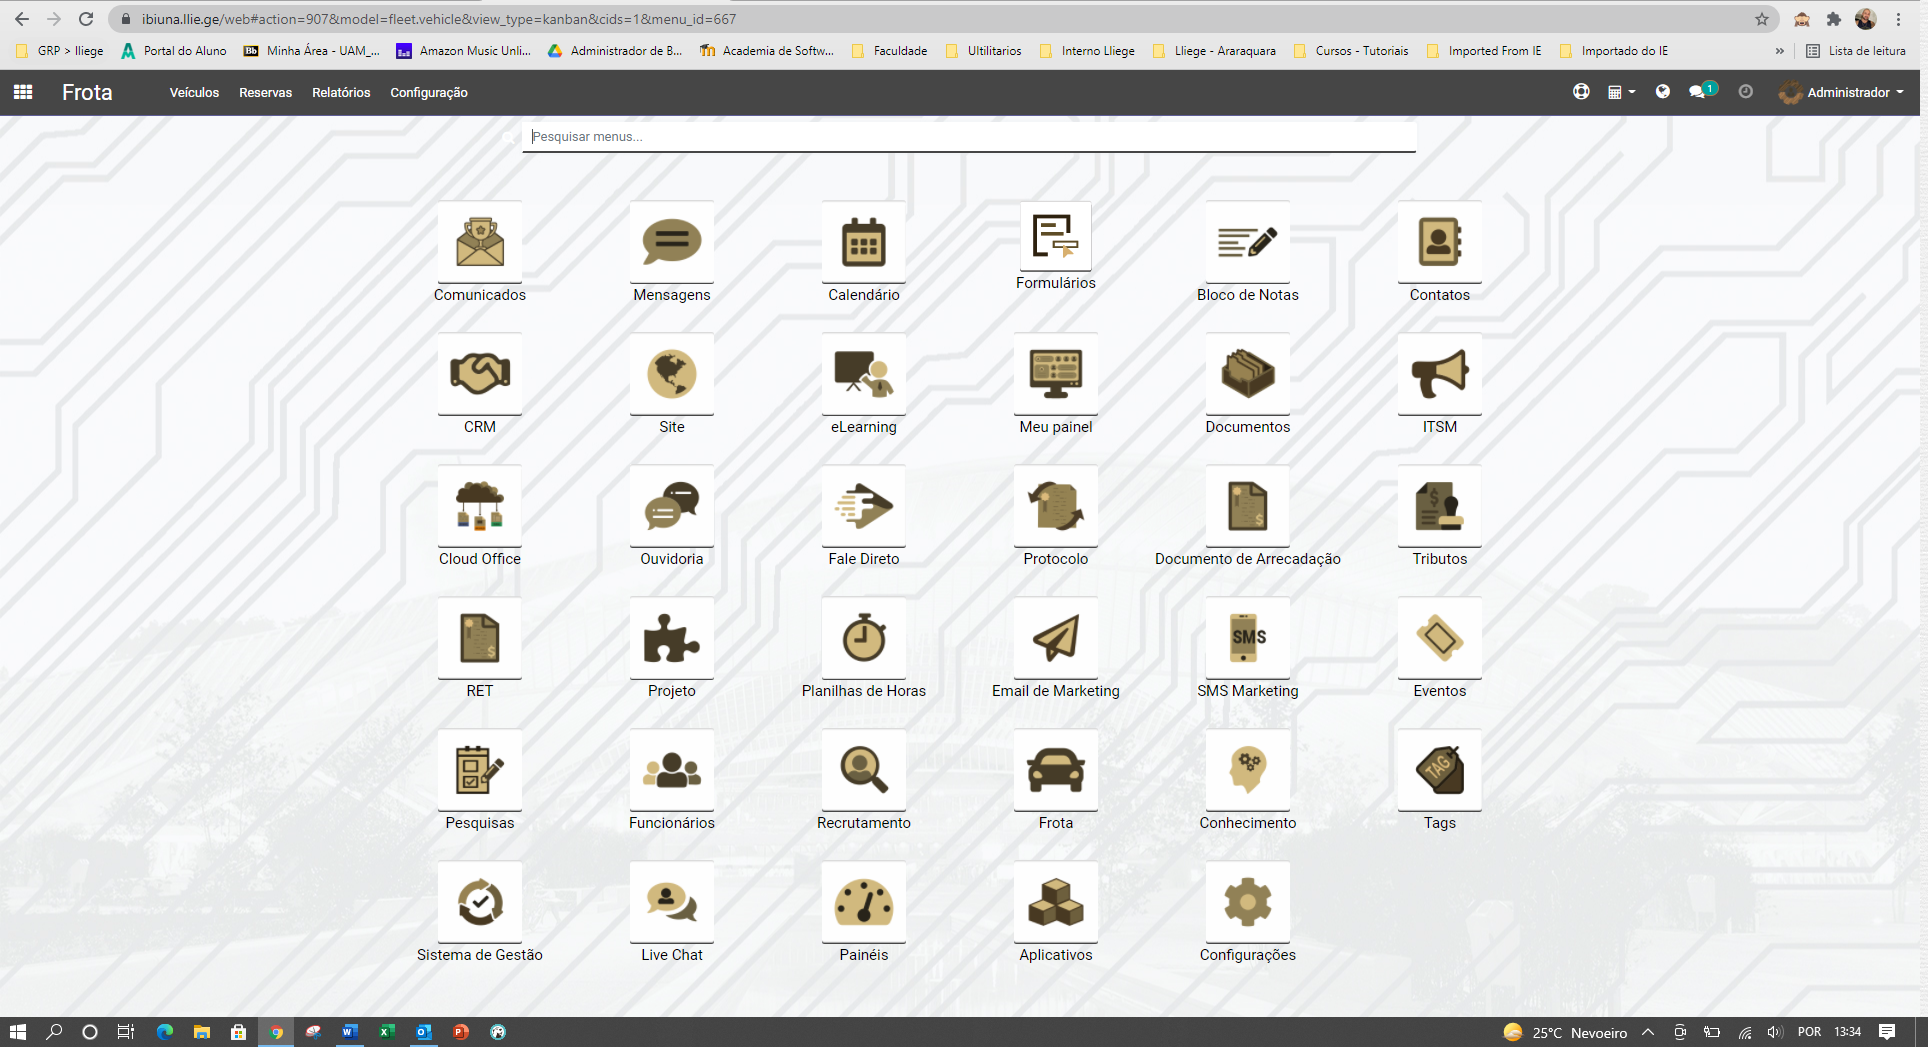This screenshot has width=1928, height=1047.
Task: Bookmark this page with the star
Action: 1761,19
